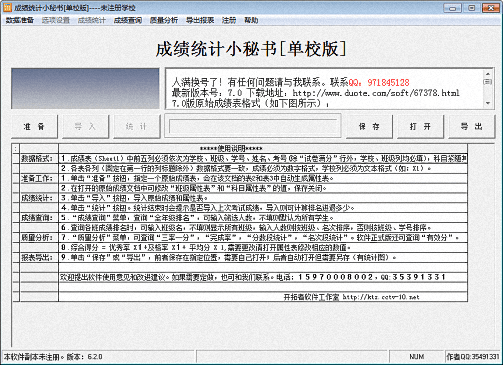Open the 成绩统计 menu
The height and width of the screenshot is (365, 503).
pos(92,20)
